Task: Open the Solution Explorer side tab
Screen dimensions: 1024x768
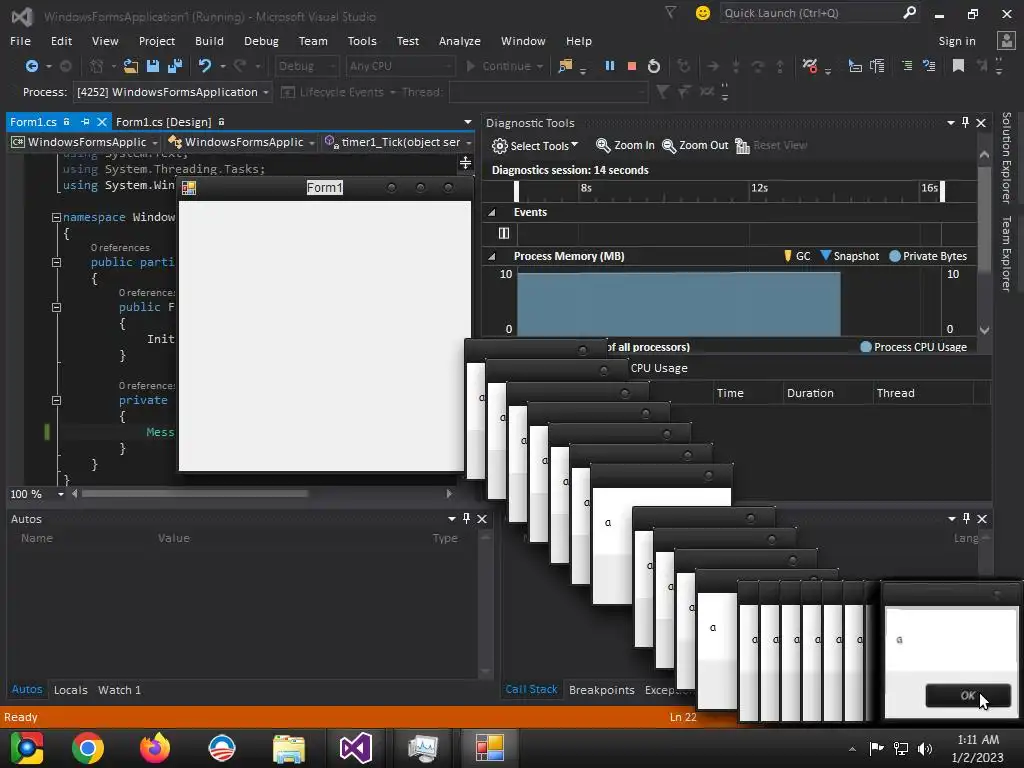Action: (1006, 157)
